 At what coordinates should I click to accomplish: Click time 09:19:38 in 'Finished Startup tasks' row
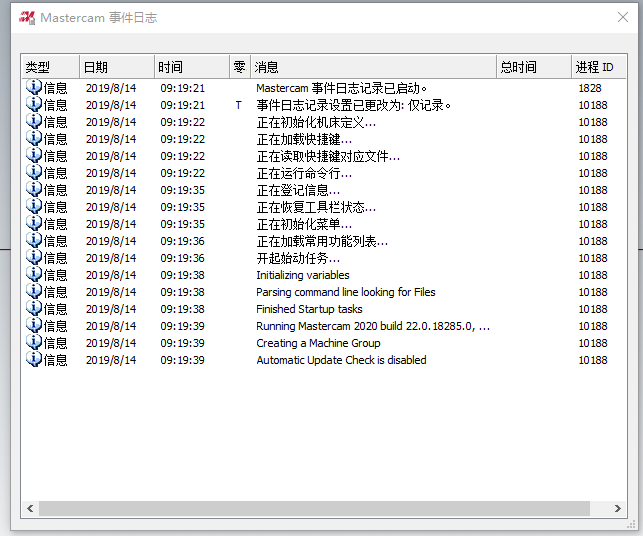coord(182,309)
